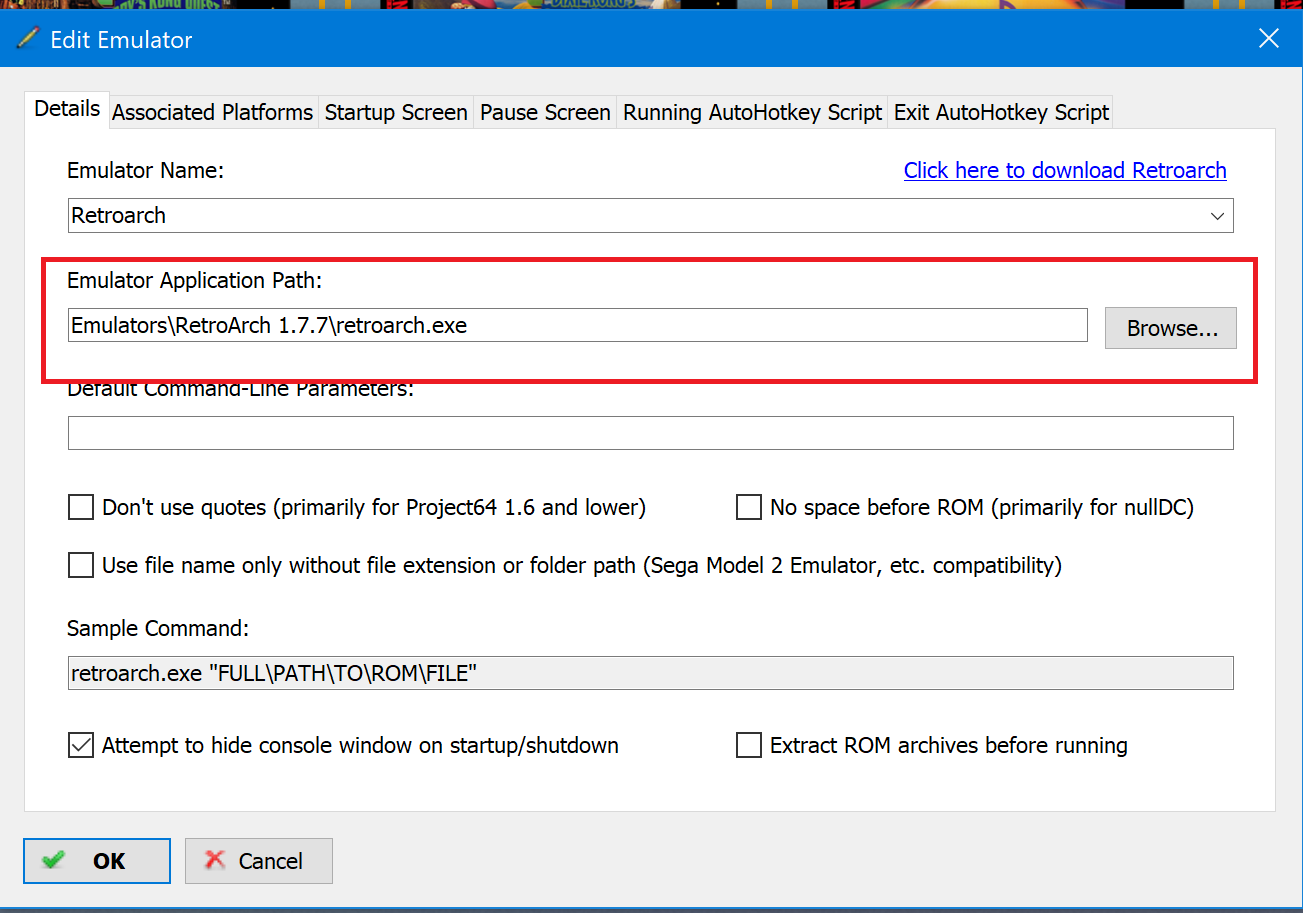Expand the Emulator Name dropdown arrow
Screen dimensions: 1303x913
pos(1217,216)
